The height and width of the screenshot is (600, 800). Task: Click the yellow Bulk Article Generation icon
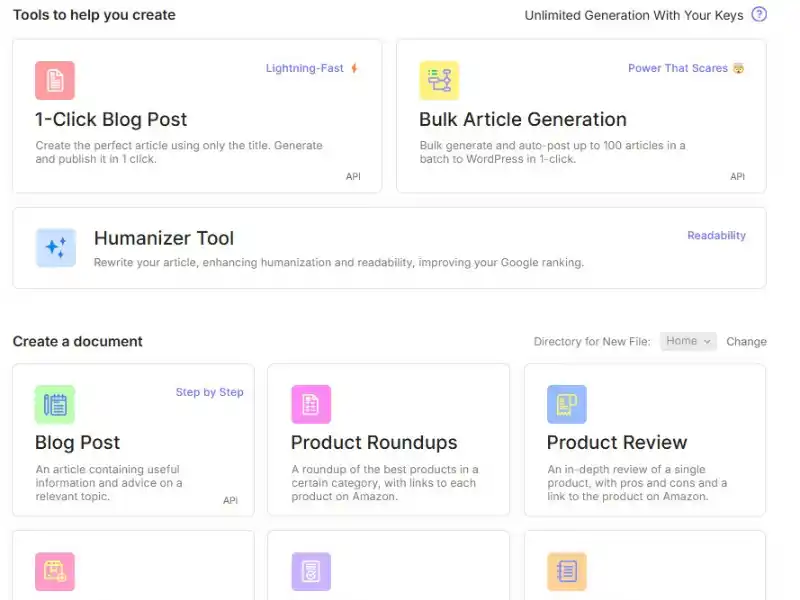439,81
